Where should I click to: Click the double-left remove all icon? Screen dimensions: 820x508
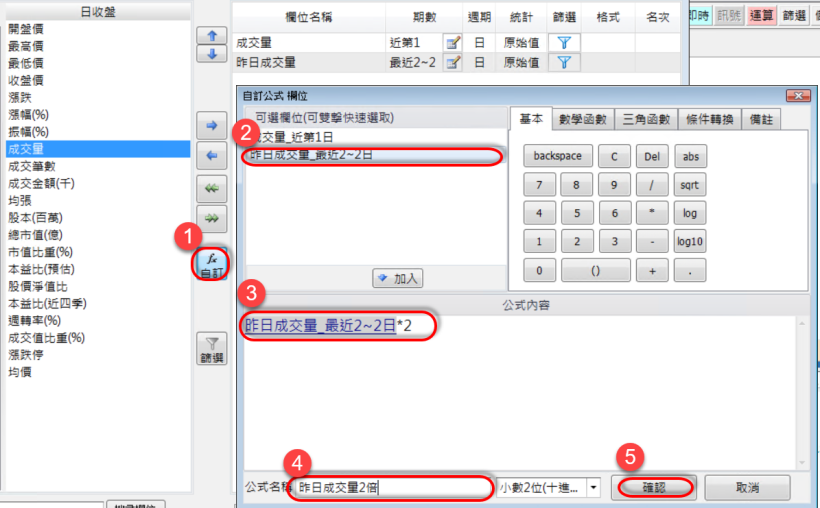pos(211,190)
